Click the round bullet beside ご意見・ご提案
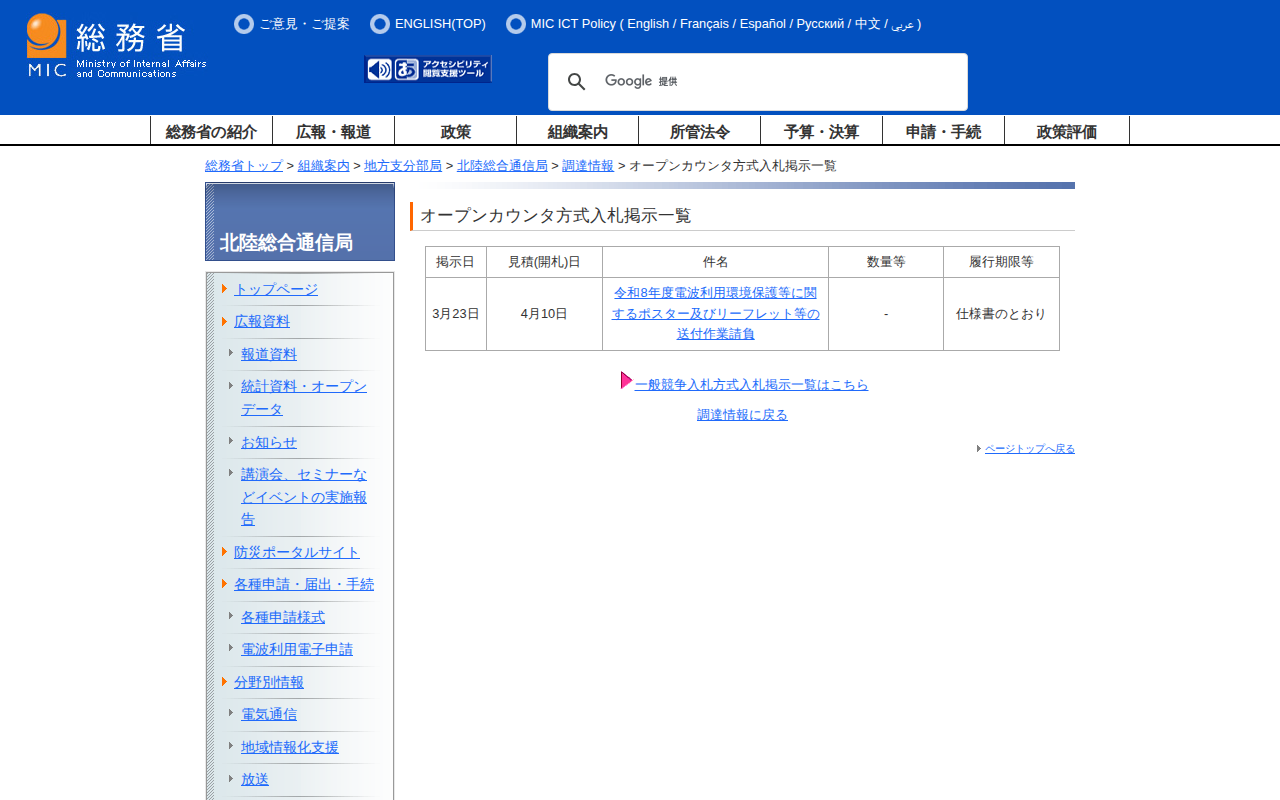The width and height of the screenshot is (1280, 800). click(x=244, y=24)
